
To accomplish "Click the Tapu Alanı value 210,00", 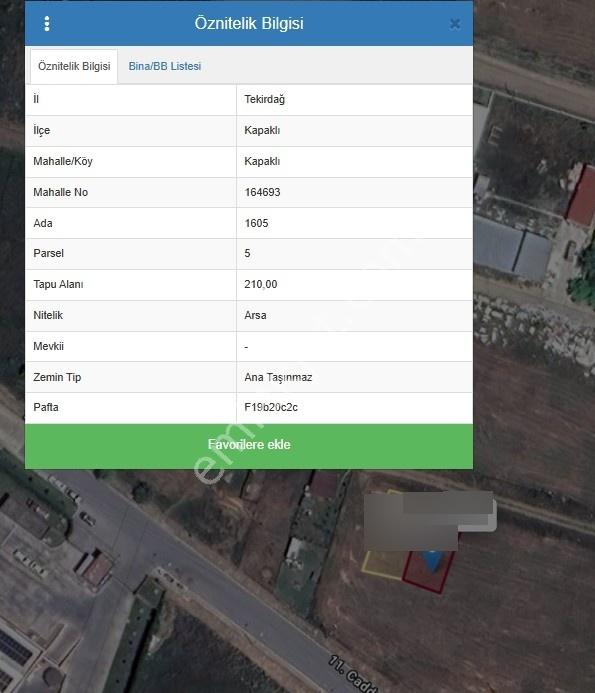I will [261, 284].
